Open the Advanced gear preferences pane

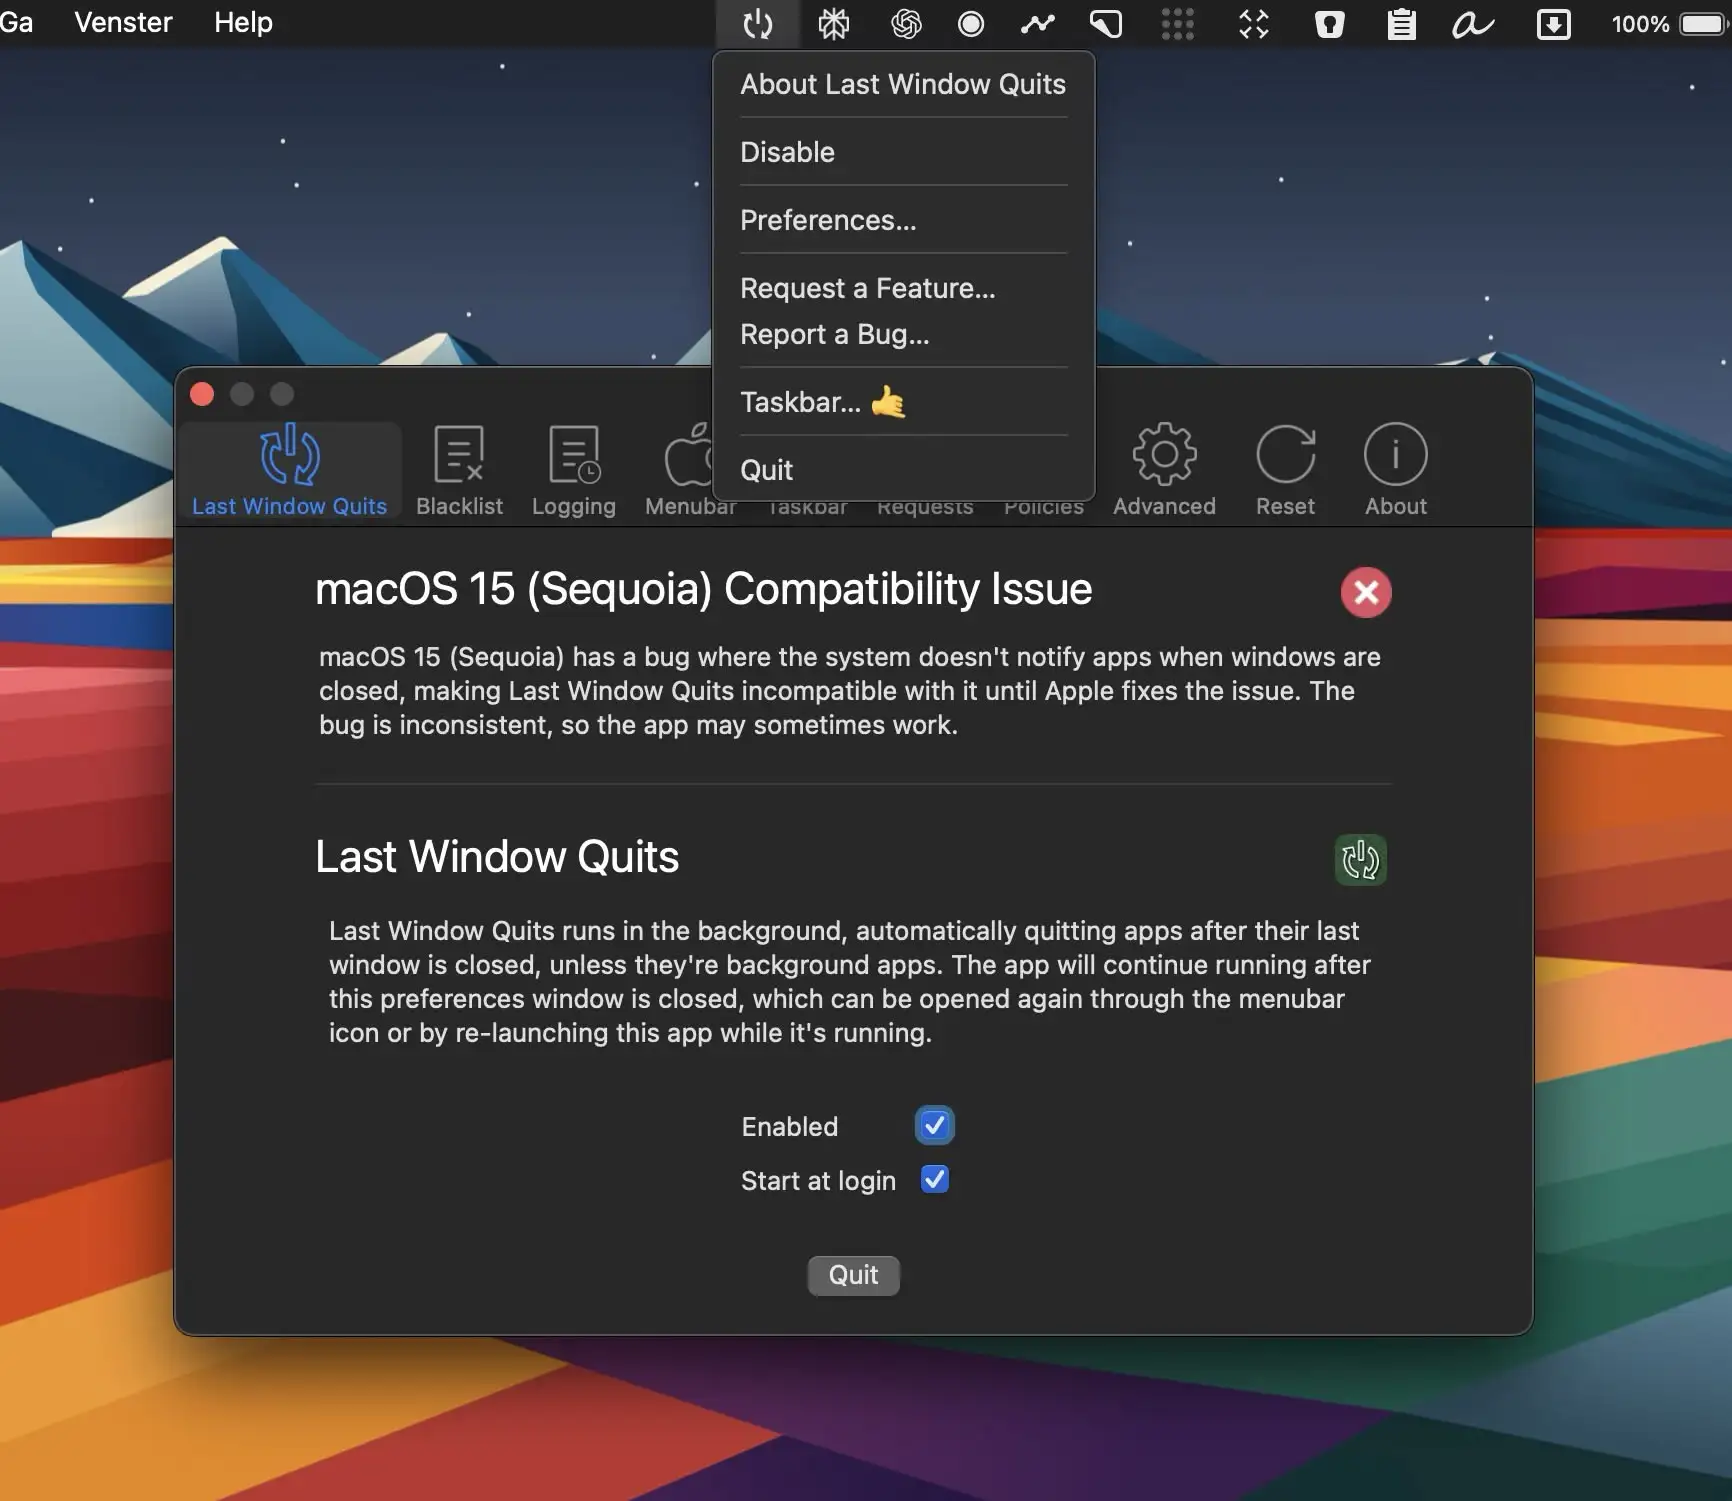click(1164, 470)
